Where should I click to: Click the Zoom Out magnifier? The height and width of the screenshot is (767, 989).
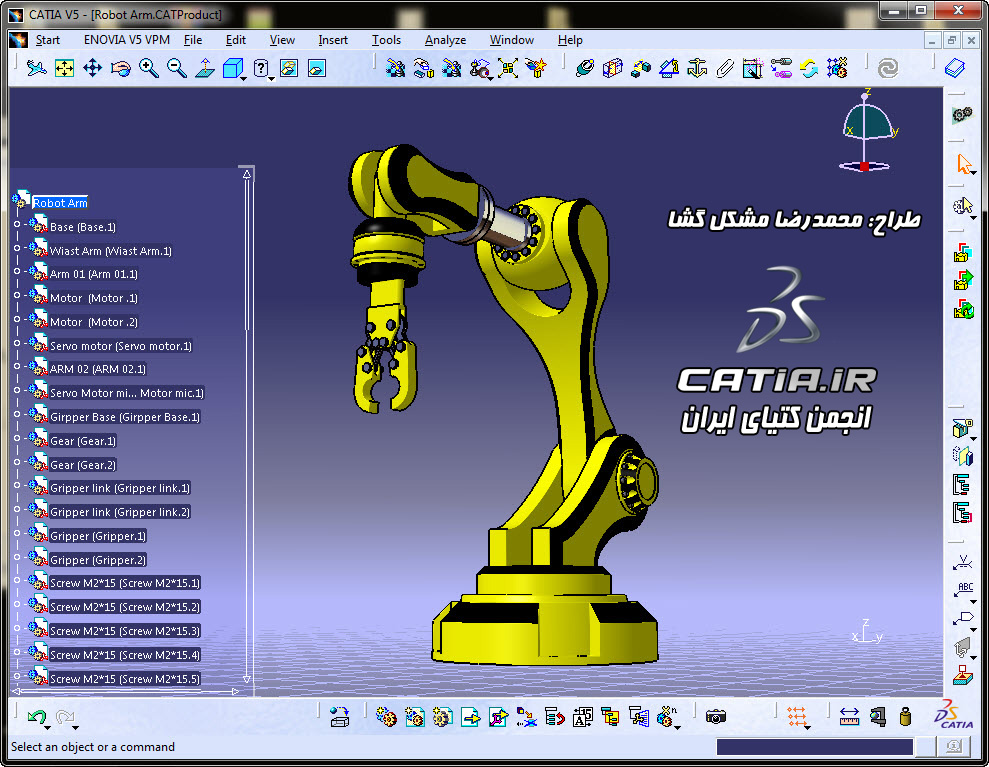tap(177, 67)
